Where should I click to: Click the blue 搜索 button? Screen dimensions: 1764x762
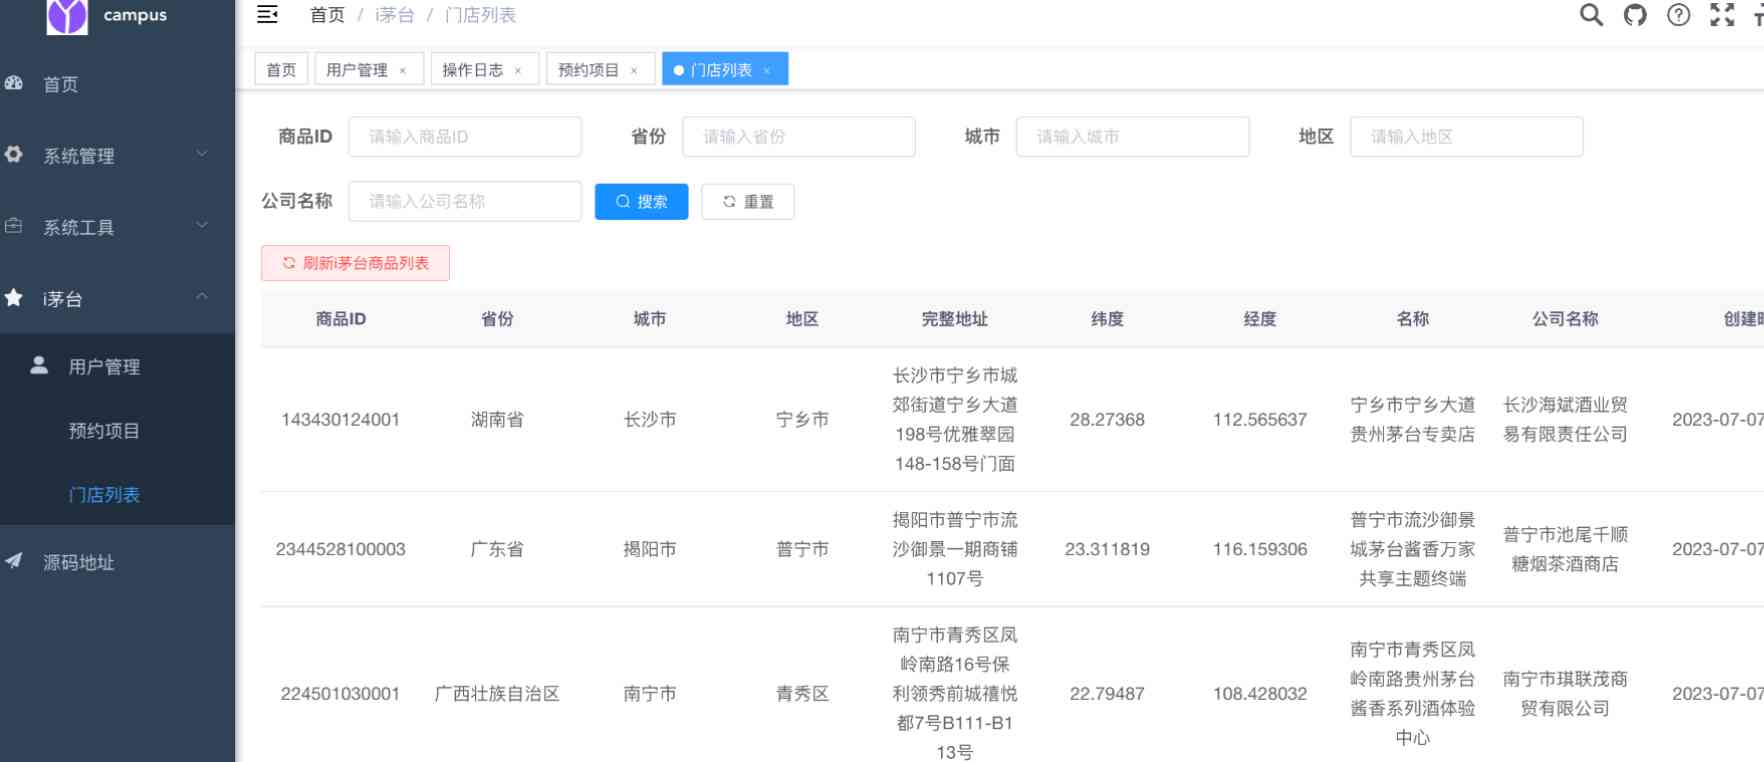[641, 201]
